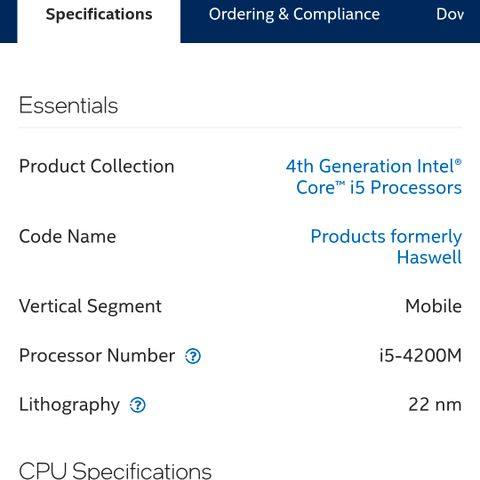
Task: Select the 22 nm lithography value
Action: (x=435, y=405)
